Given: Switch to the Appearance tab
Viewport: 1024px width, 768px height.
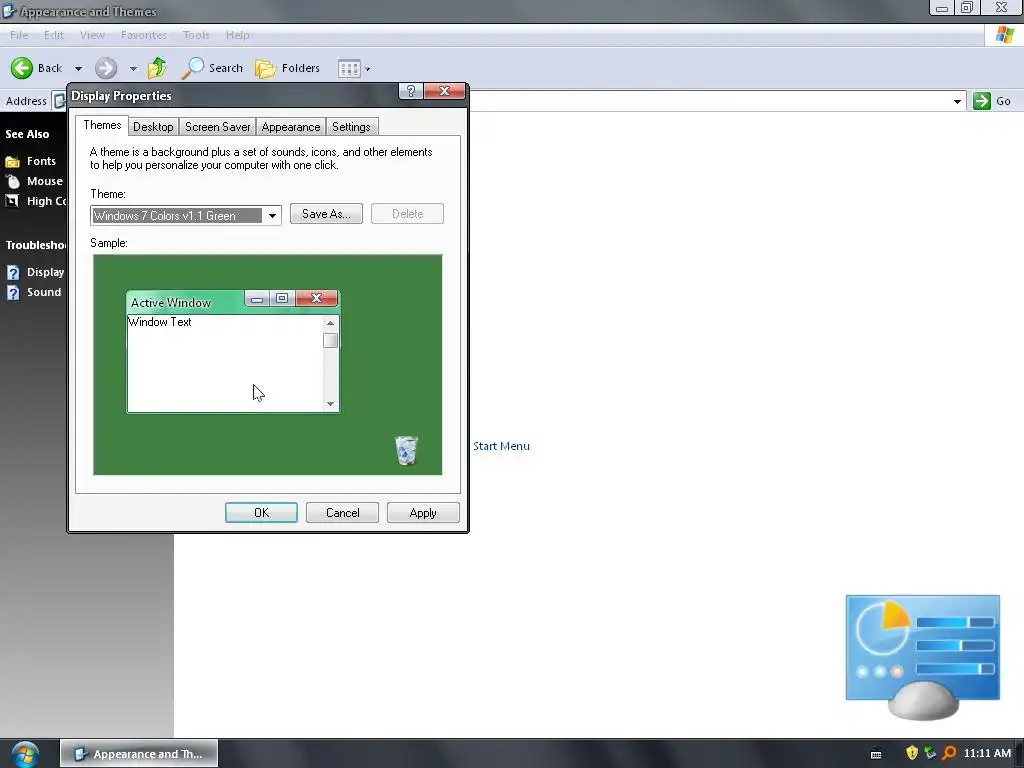Looking at the screenshot, I should (x=291, y=127).
